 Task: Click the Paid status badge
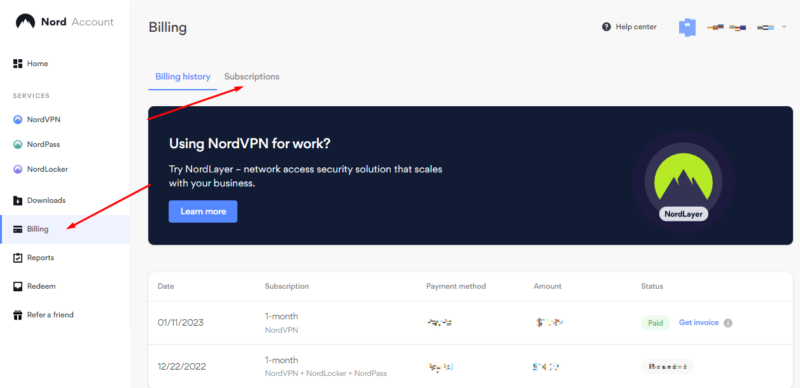tap(656, 323)
